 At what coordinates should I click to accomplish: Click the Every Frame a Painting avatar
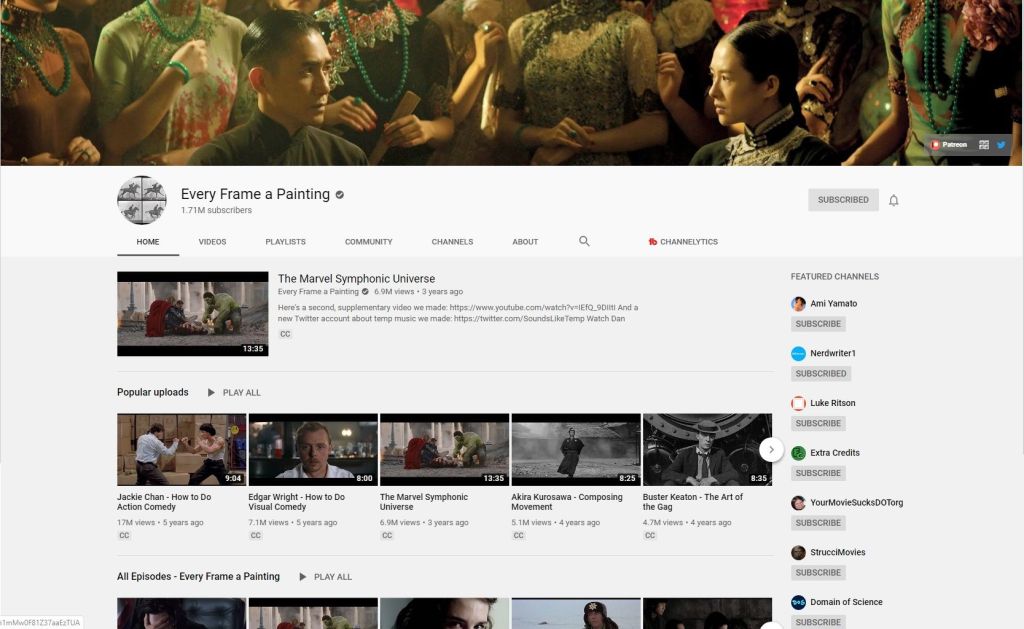click(x=142, y=200)
